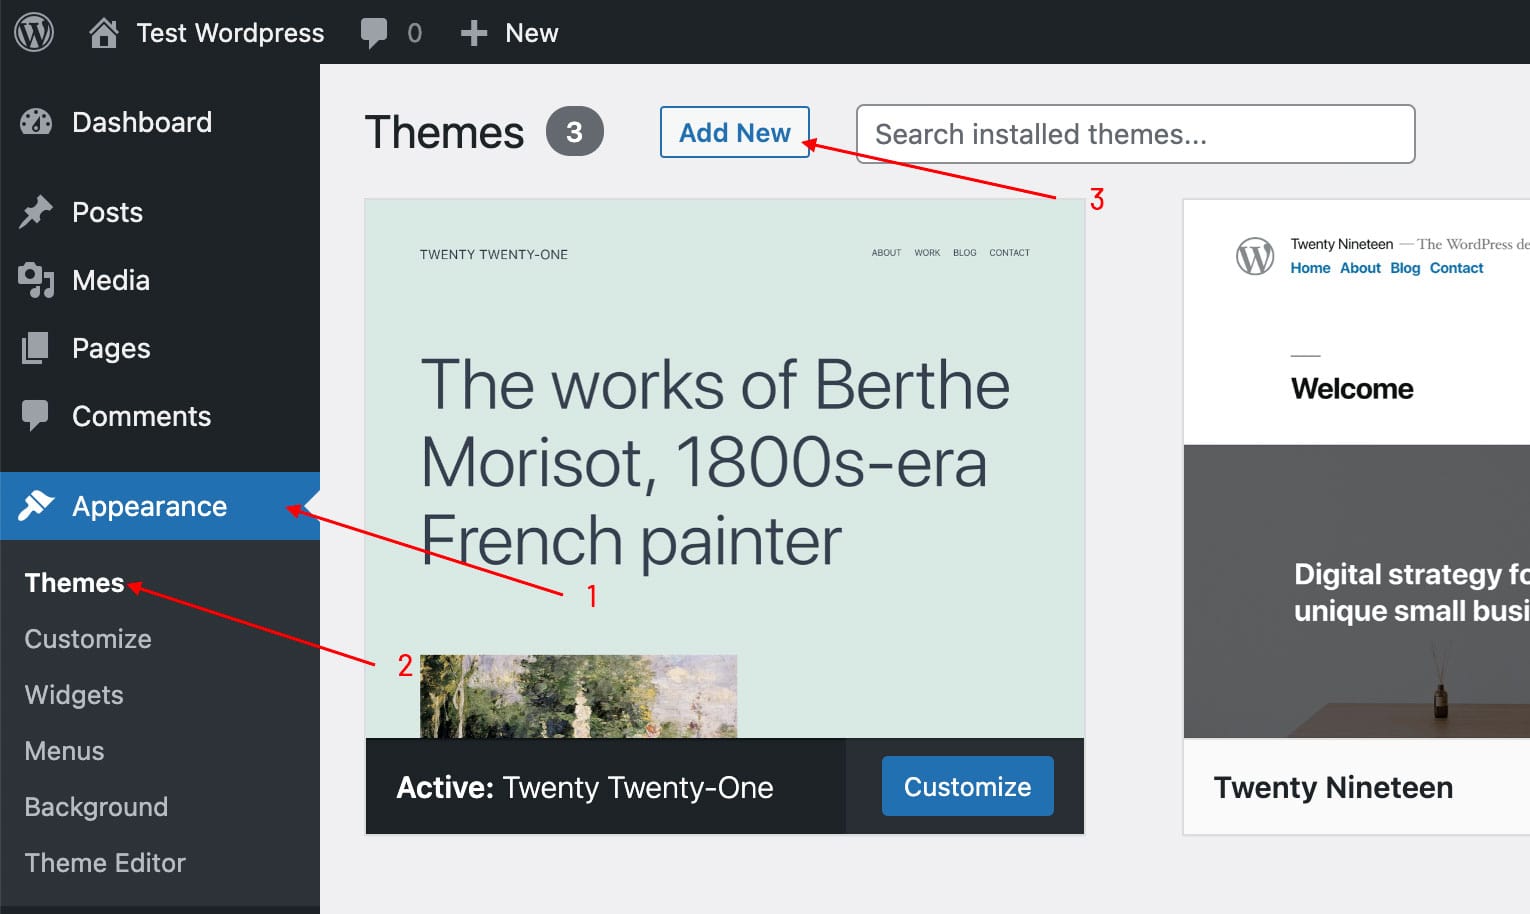The width and height of the screenshot is (1530, 914).
Task: Open the Theme Editor submenu item
Action: pyautogui.click(x=105, y=863)
